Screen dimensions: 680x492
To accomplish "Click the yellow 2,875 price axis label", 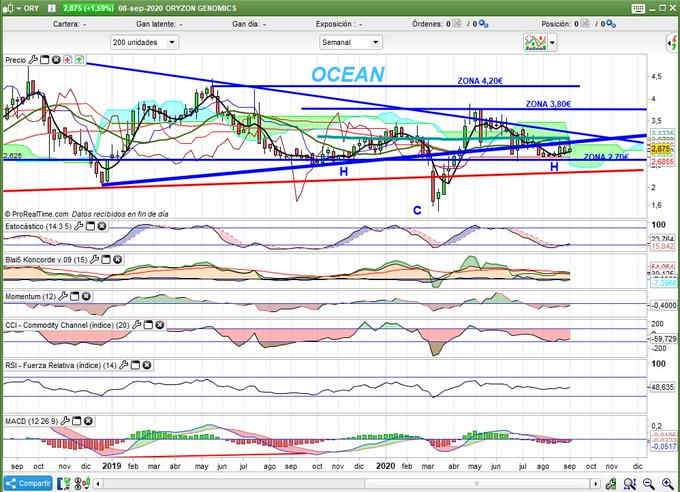I will [x=661, y=148].
